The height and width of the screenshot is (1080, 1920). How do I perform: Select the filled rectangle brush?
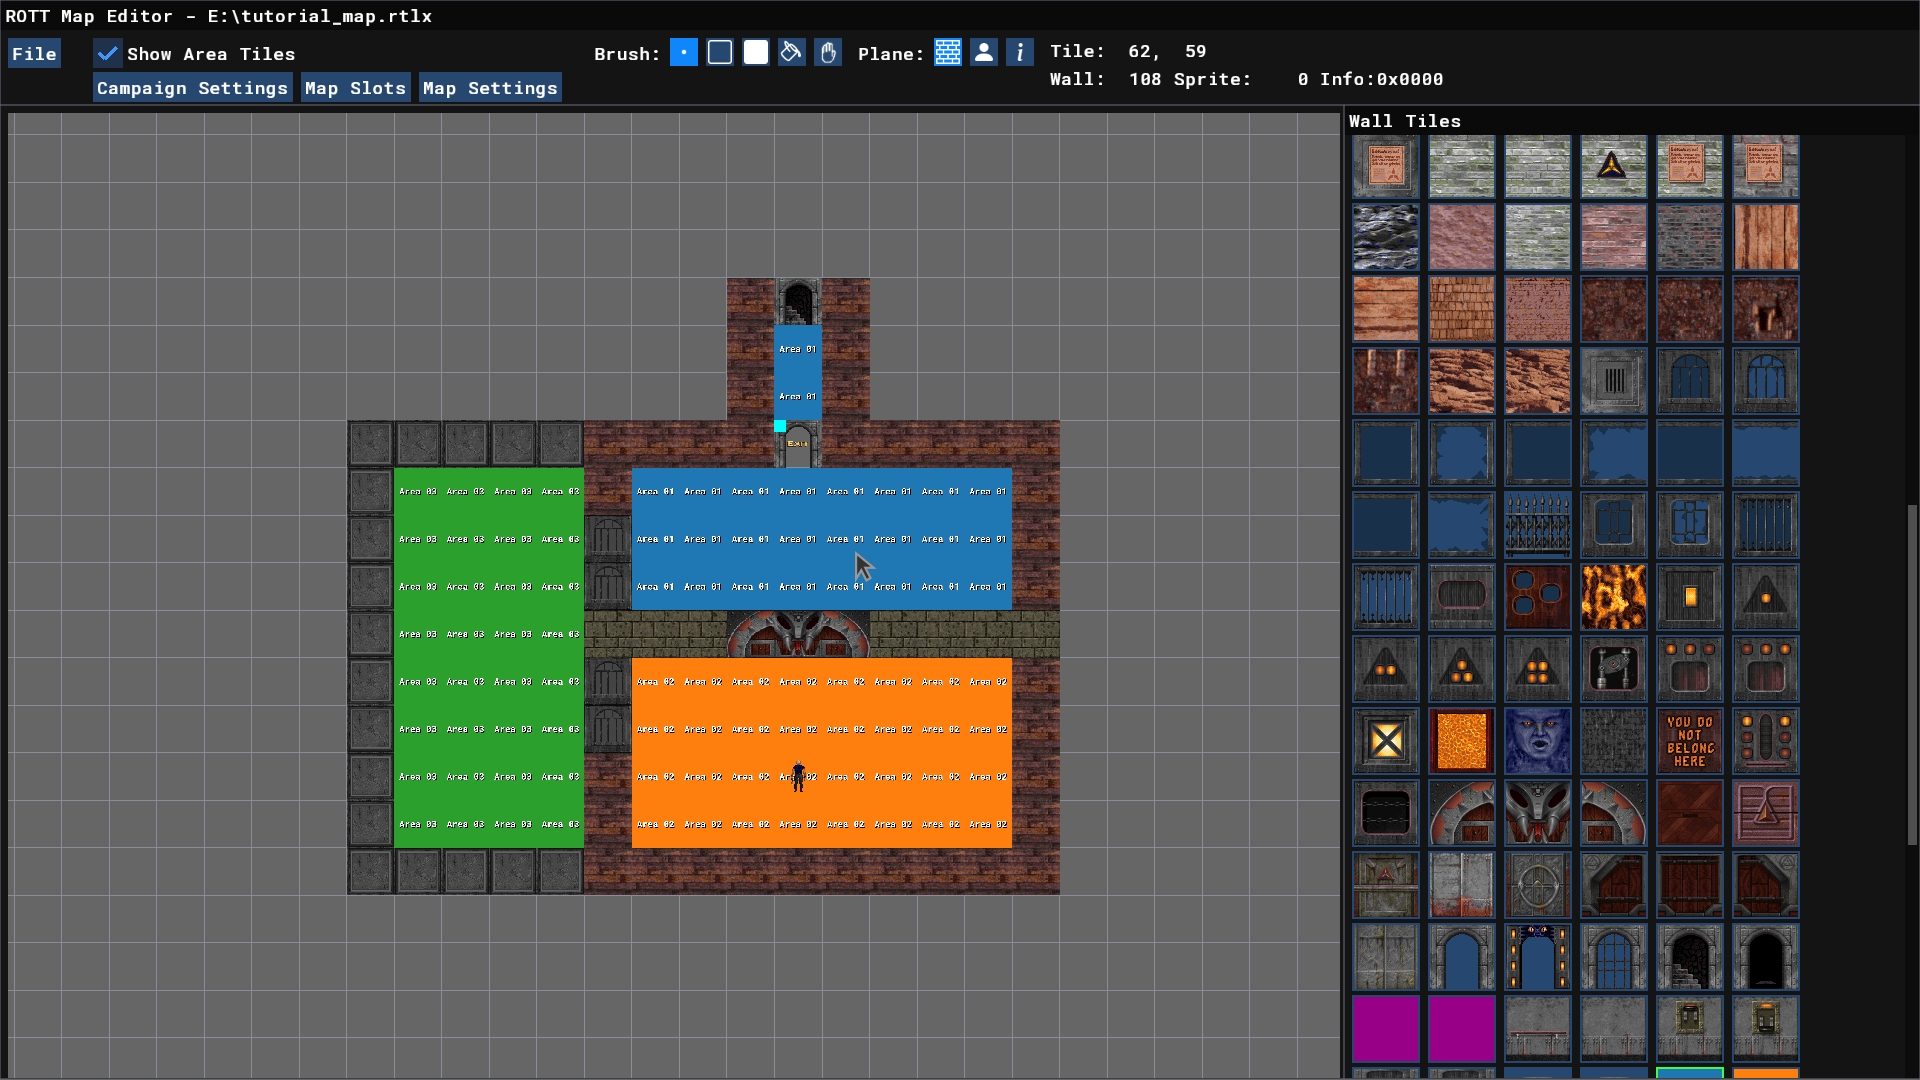pos(756,53)
